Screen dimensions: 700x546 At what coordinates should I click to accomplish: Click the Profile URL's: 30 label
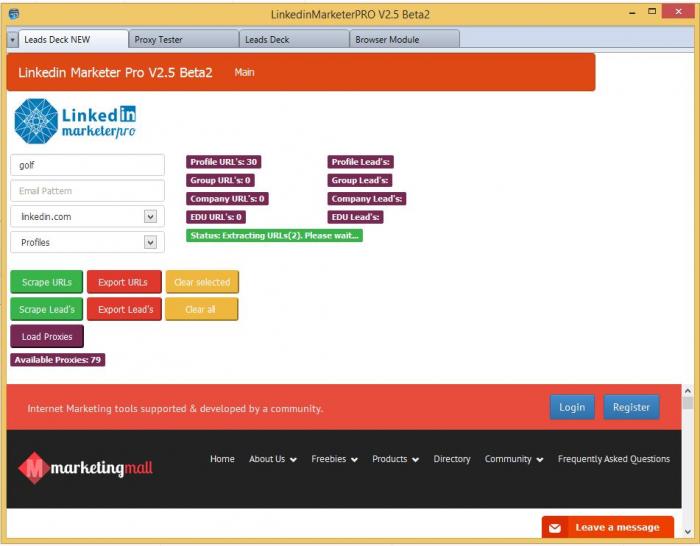223,162
